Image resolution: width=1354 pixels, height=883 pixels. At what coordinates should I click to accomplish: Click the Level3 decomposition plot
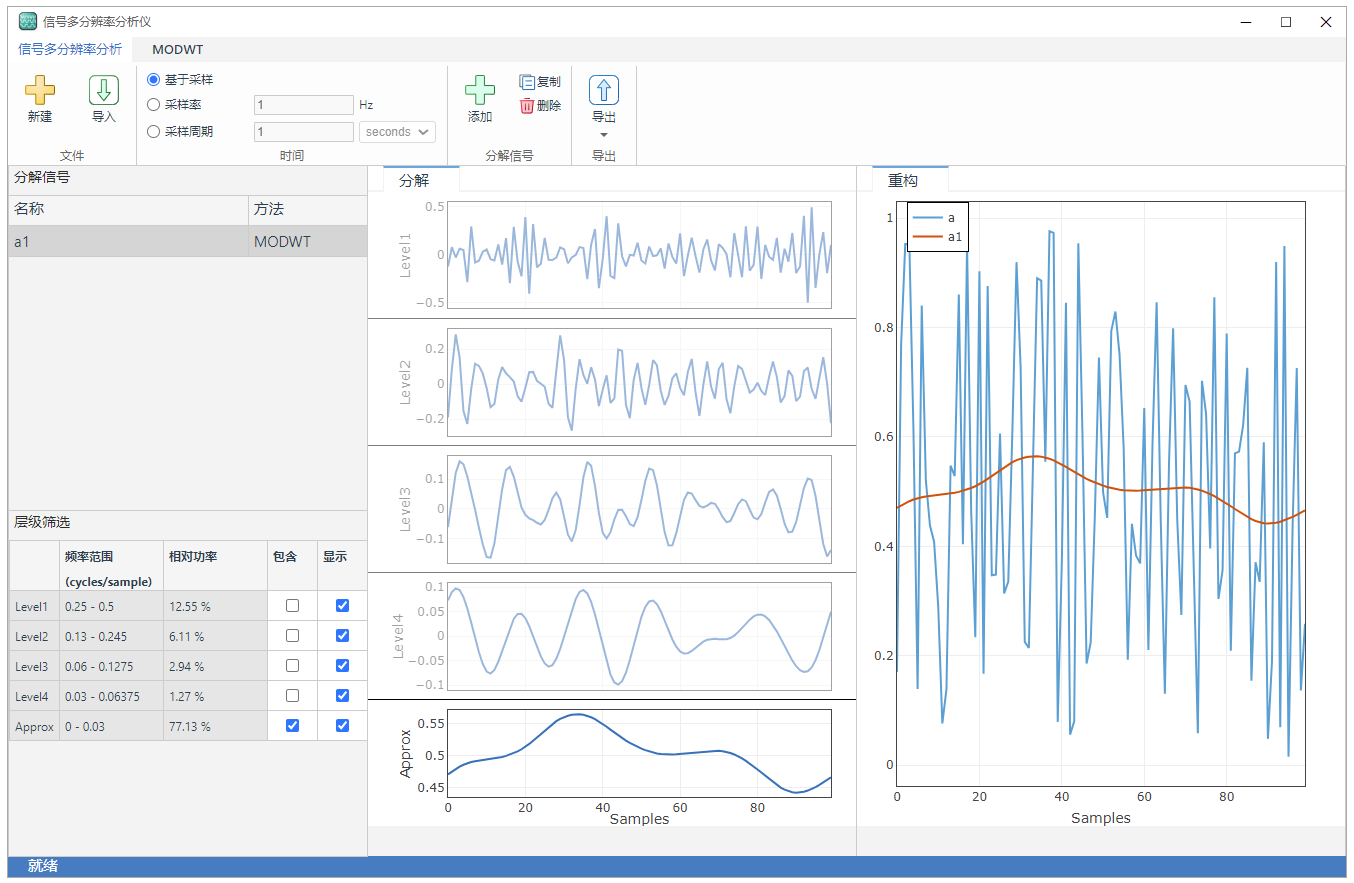click(639, 509)
